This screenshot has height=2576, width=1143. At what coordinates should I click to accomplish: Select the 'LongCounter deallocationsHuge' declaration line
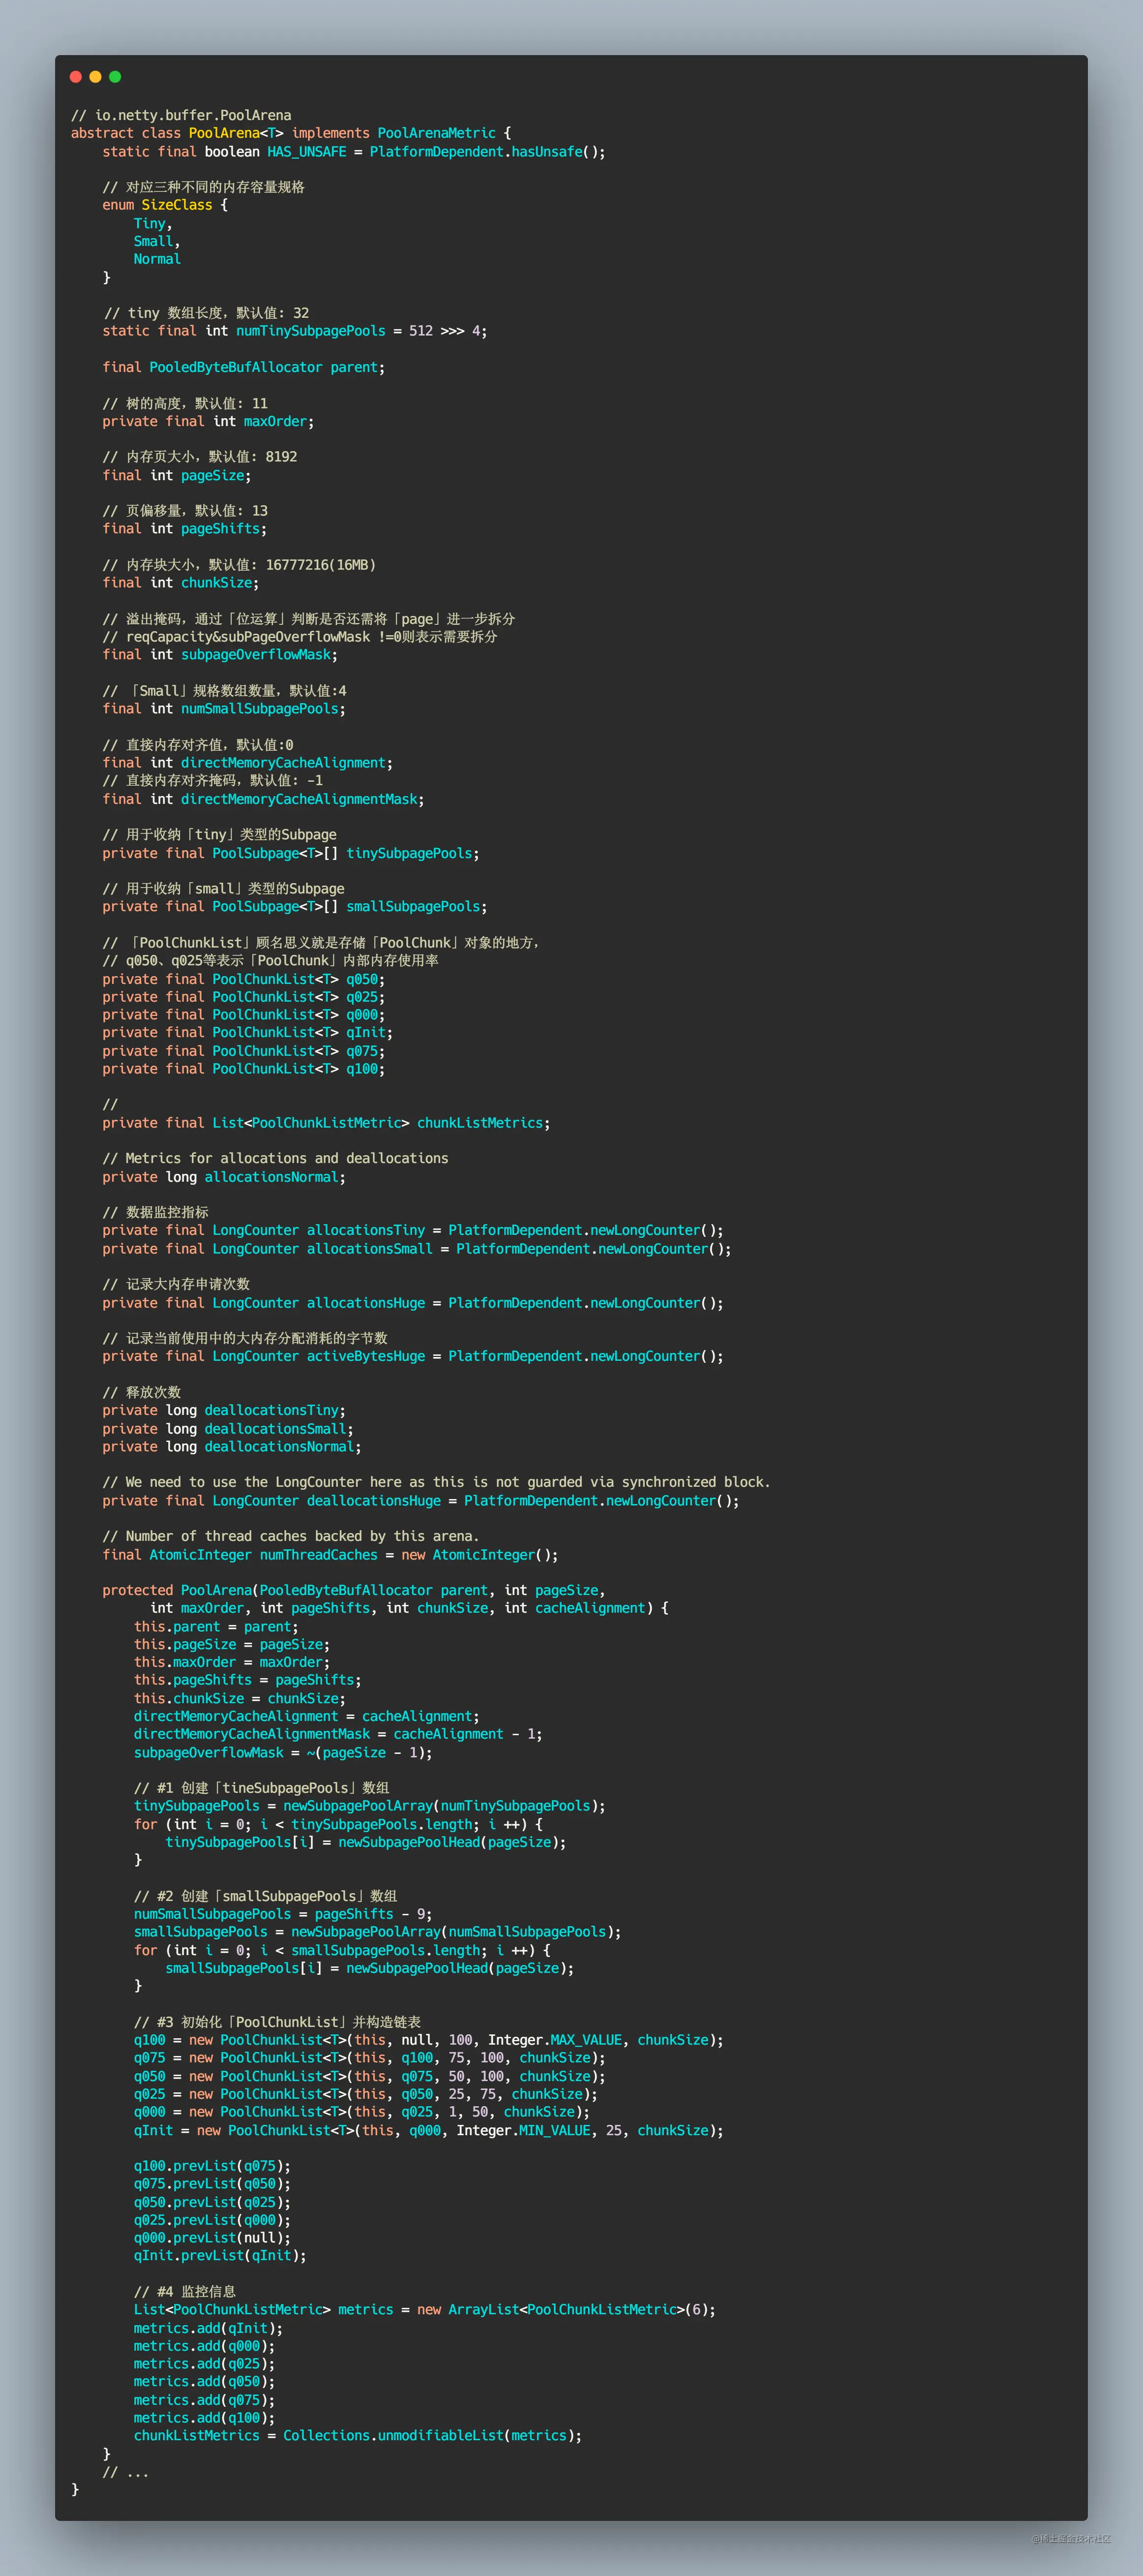point(421,1501)
